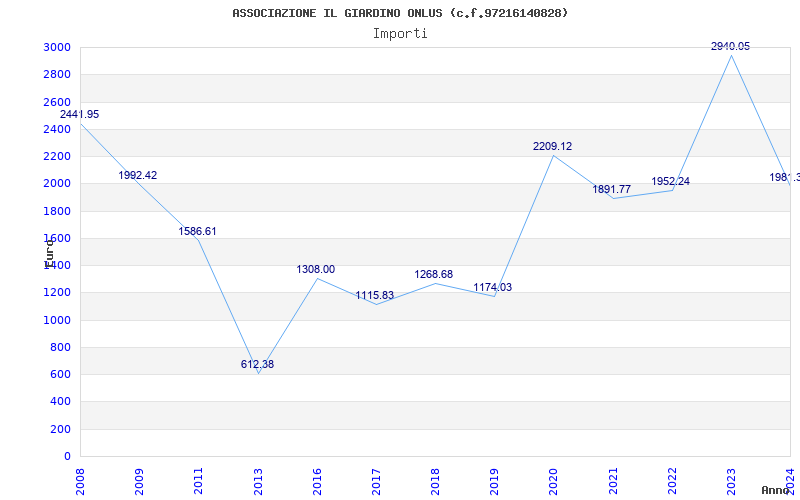
Task: Click the y-axis value 200
Action: pos(63,429)
